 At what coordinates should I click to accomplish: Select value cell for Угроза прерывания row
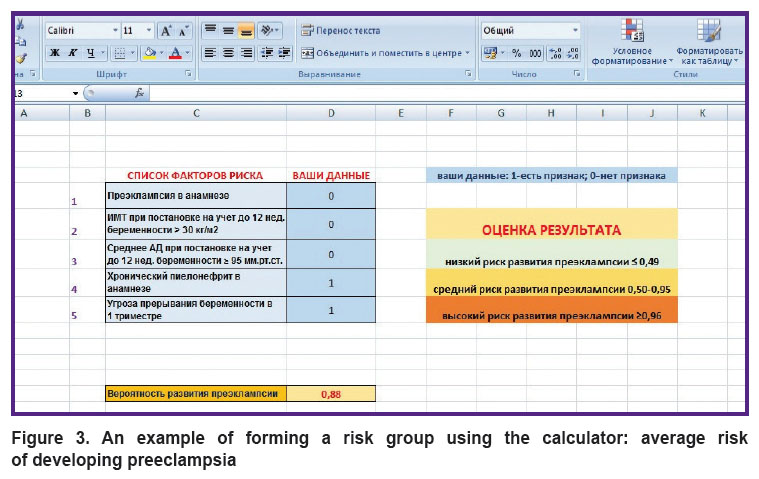(x=331, y=310)
